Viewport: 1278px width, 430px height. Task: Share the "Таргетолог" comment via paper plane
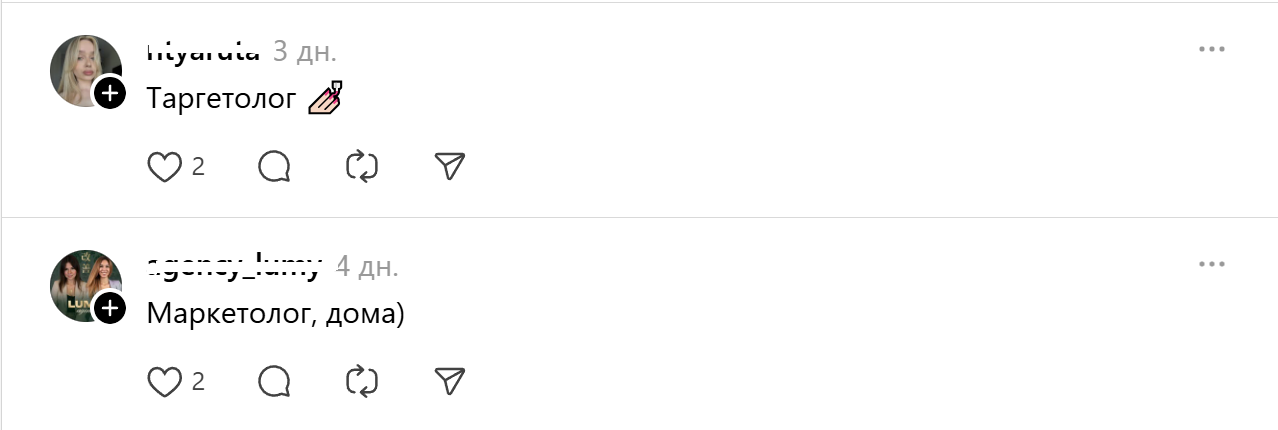[x=451, y=167]
